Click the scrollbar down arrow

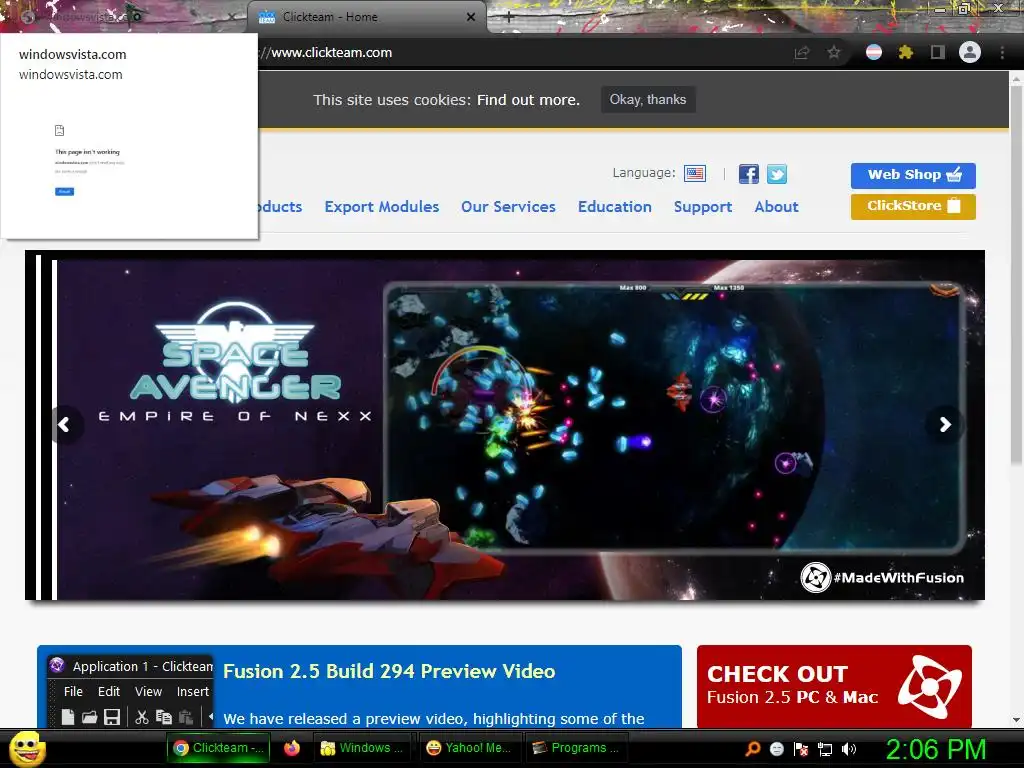[1016, 720]
